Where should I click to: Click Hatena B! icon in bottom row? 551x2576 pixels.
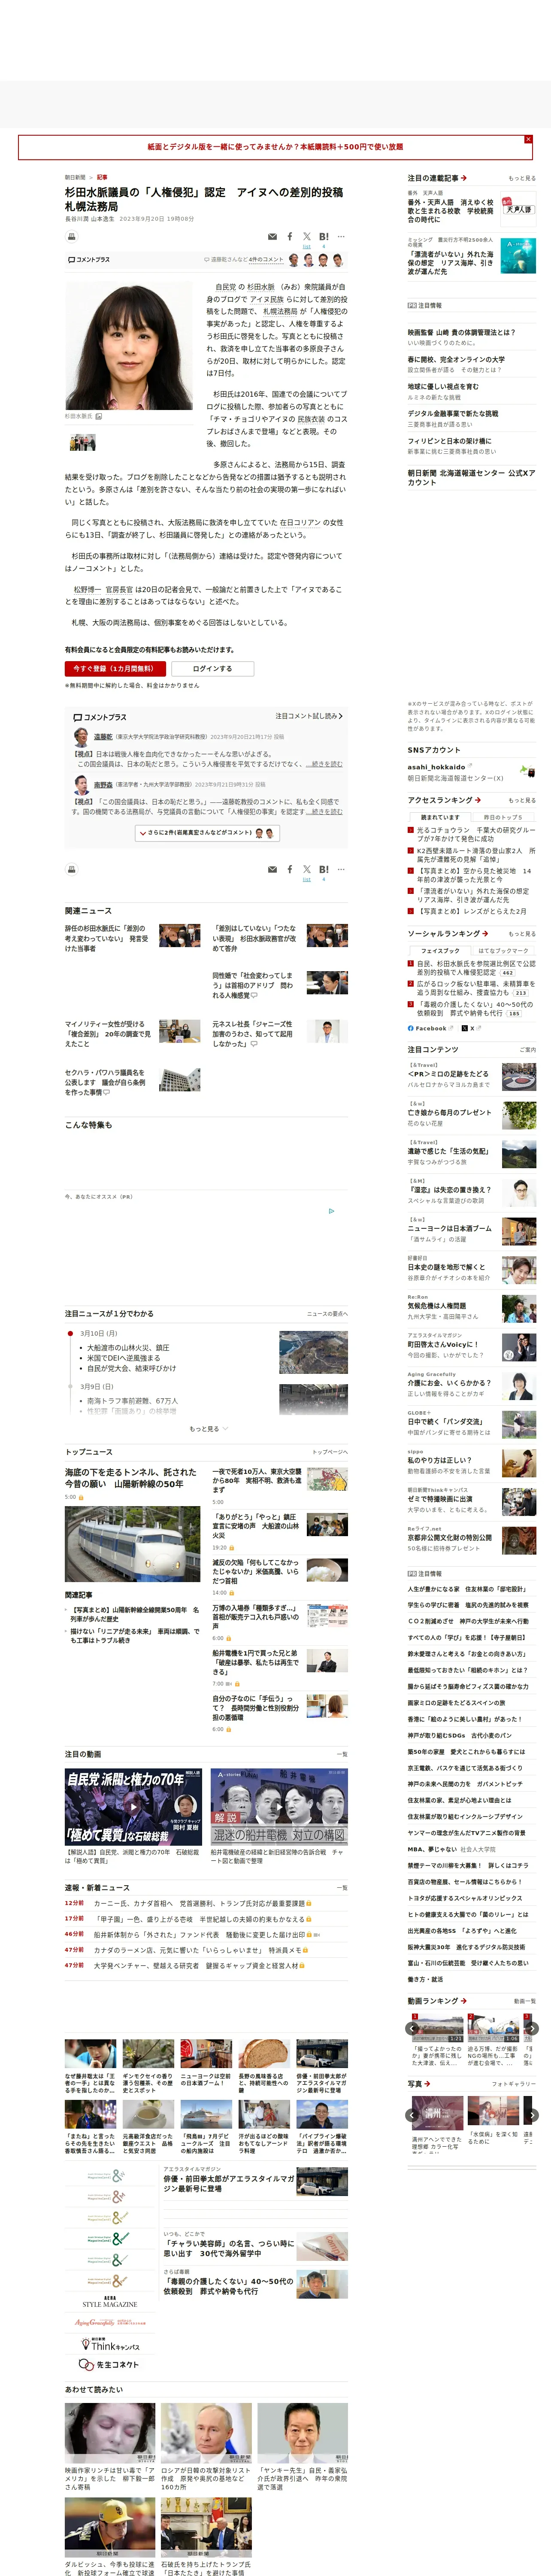coord(324,870)
